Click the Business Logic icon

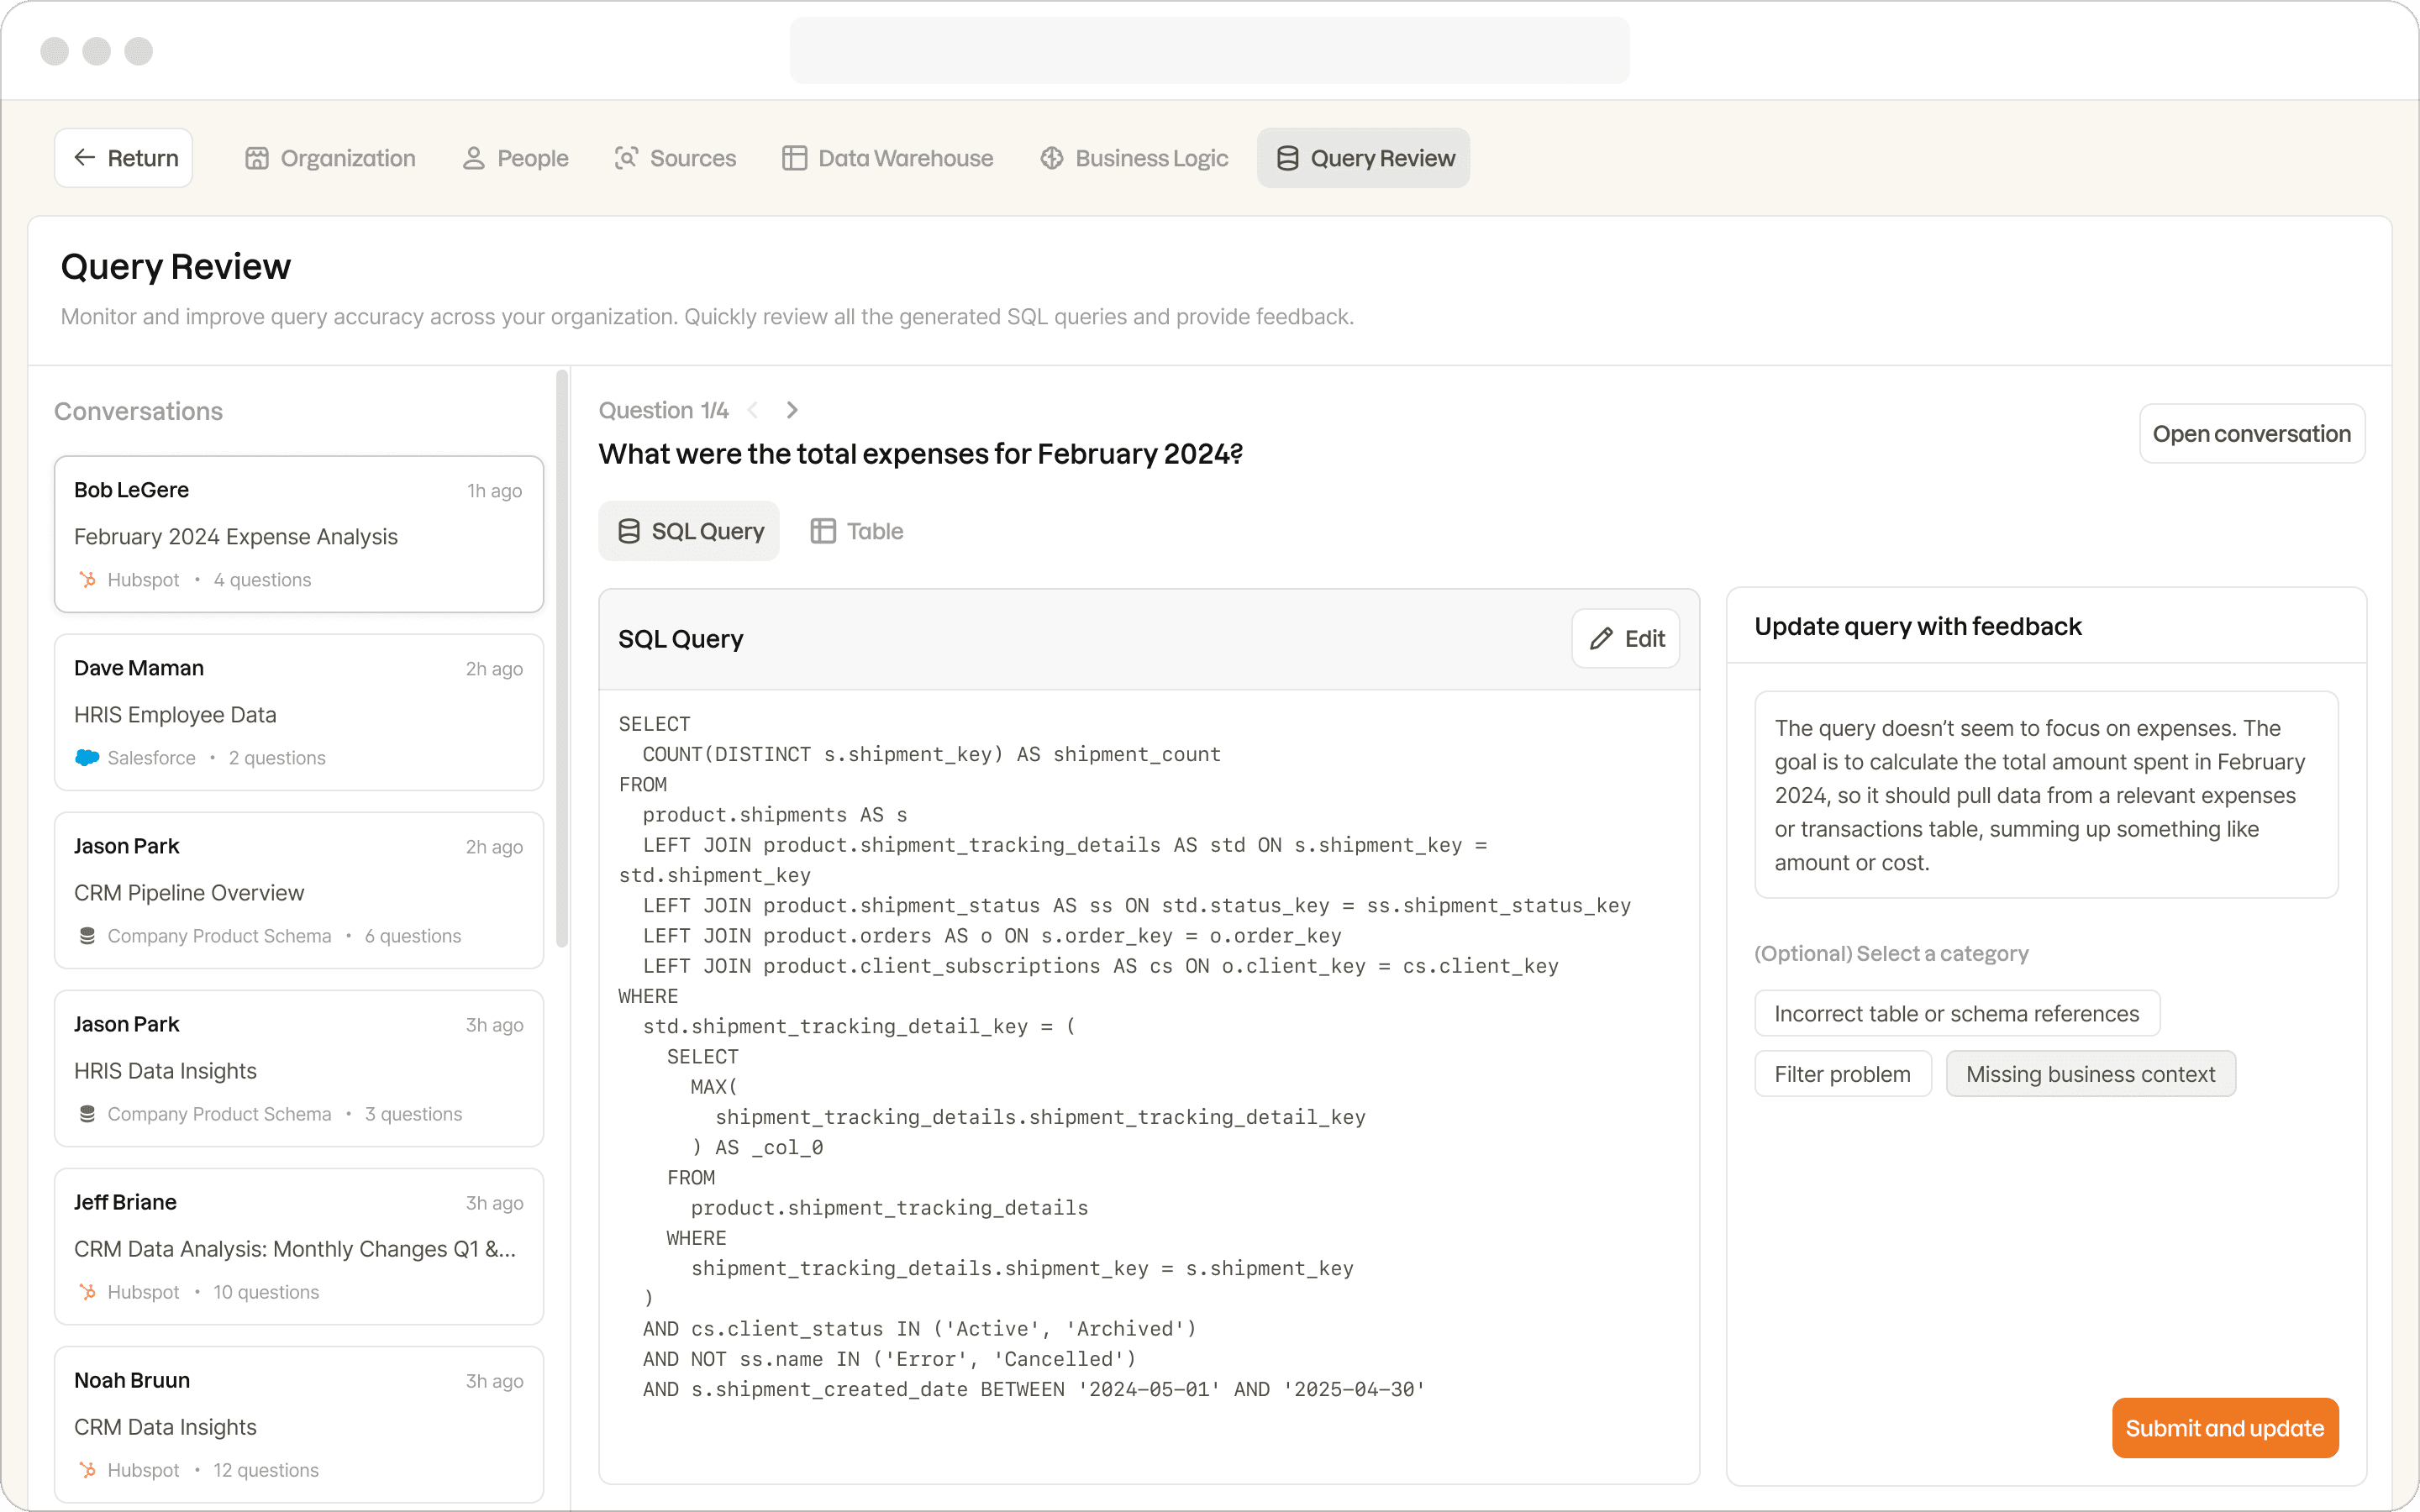tap(1051, 158)
